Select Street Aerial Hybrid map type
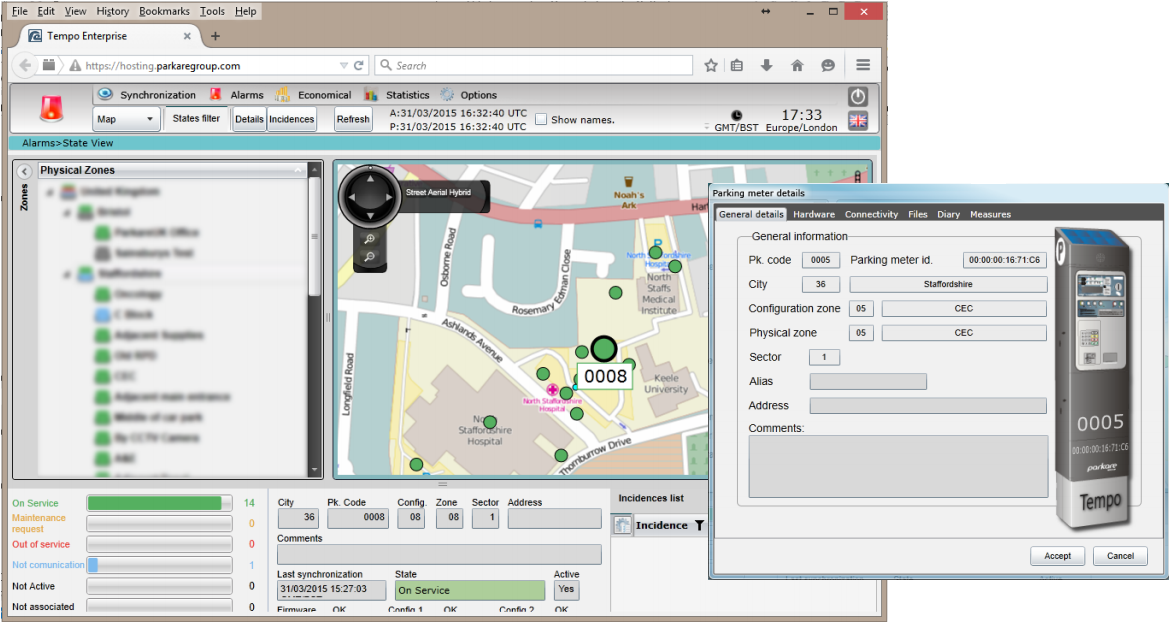 438,192
